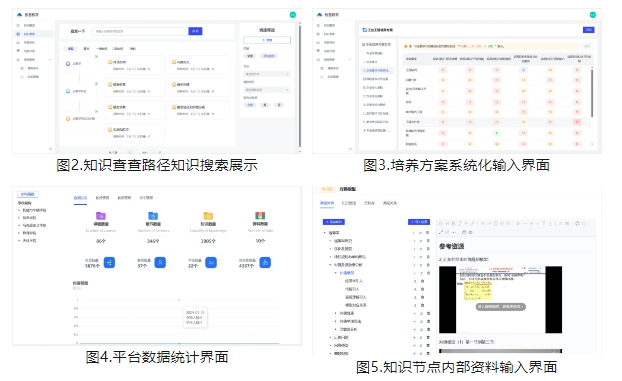Open the second dropdown in the filter panel

(267, 90)
